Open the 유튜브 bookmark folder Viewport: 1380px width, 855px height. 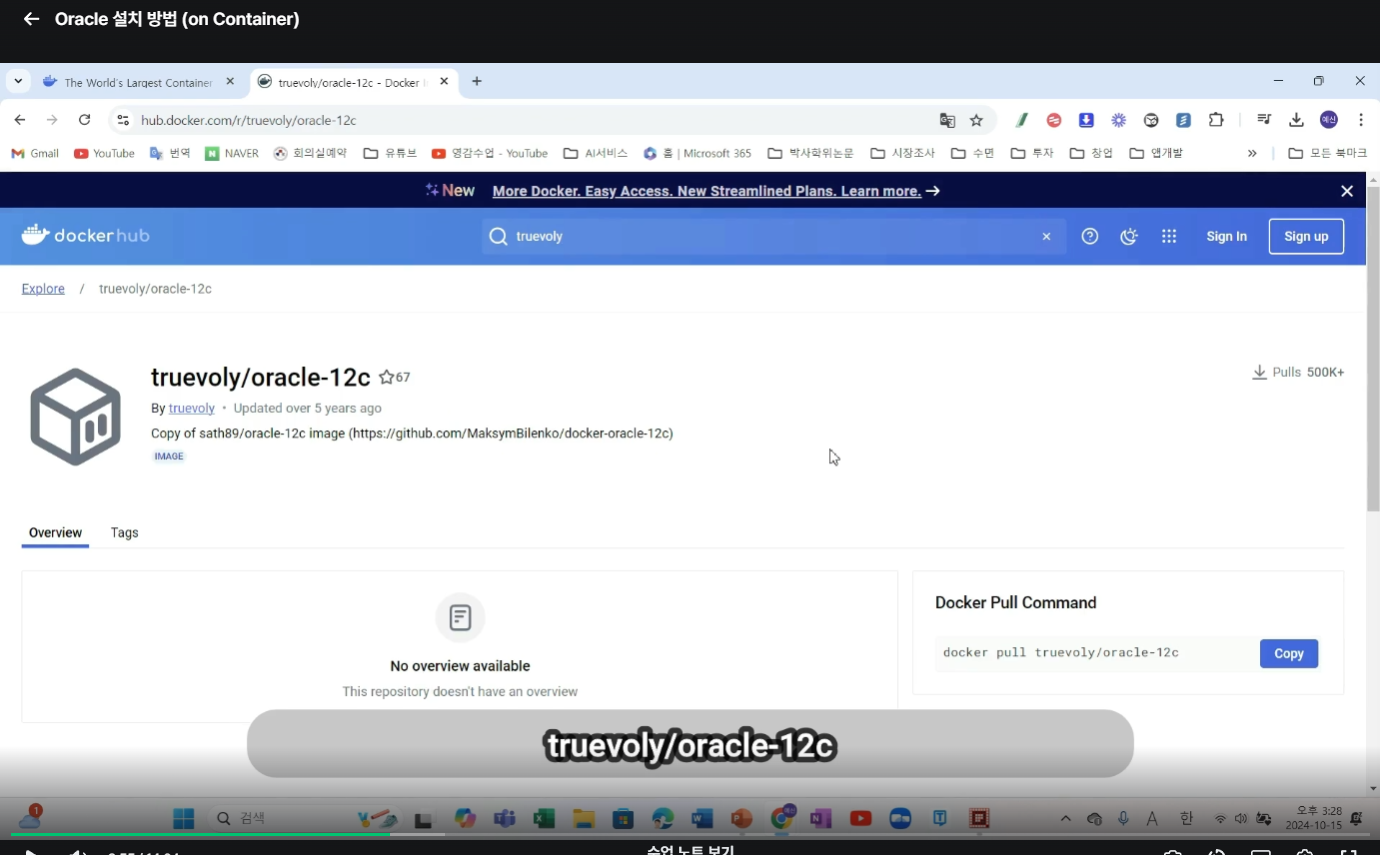[390, 153]
